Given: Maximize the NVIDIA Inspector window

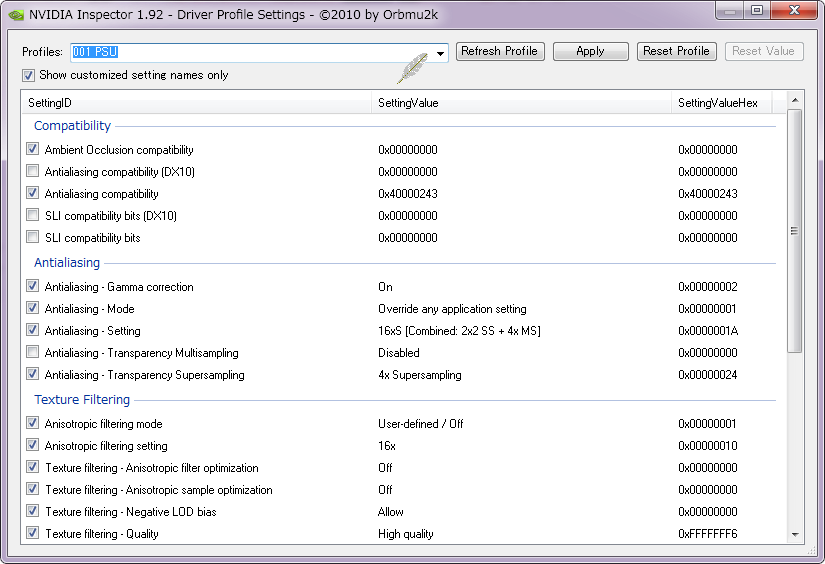Looking at the screenshot, I should click(x=757, y=11).
